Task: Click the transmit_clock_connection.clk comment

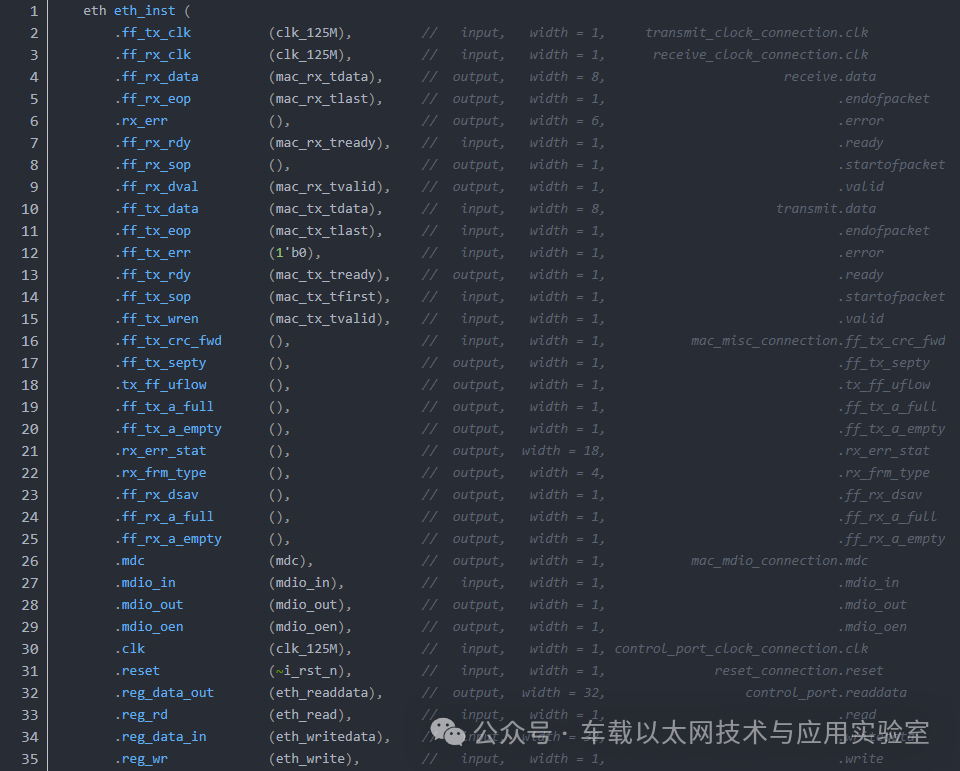Action: 757,33
